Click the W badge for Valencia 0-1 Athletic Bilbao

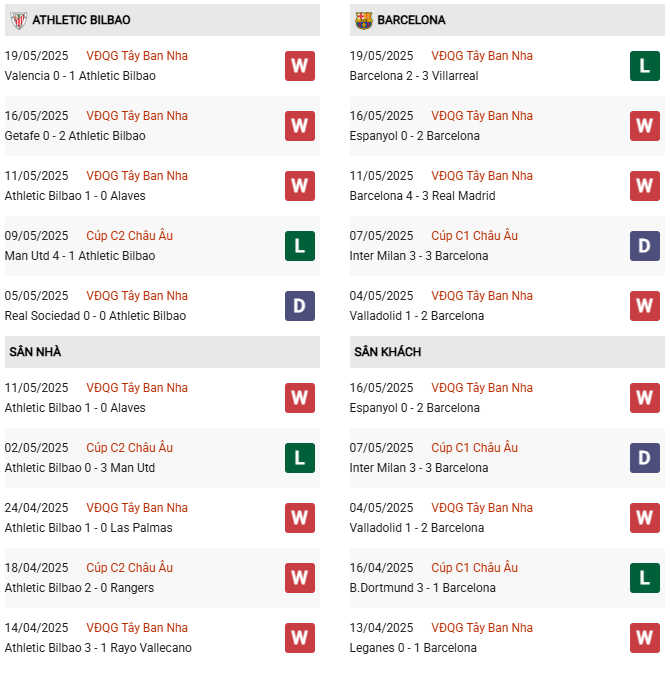coord(300,66)
